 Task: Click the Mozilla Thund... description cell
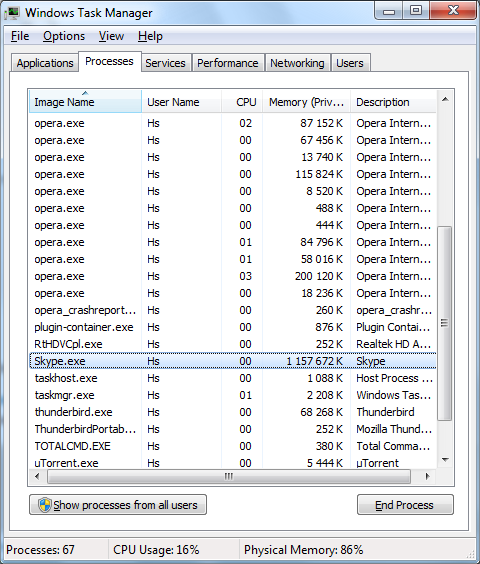pos(393,429)
